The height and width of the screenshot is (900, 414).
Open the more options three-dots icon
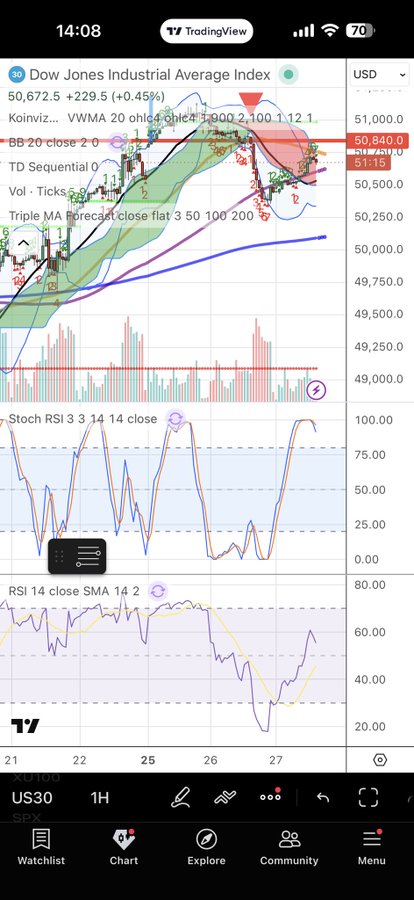[x=270, y=797]
